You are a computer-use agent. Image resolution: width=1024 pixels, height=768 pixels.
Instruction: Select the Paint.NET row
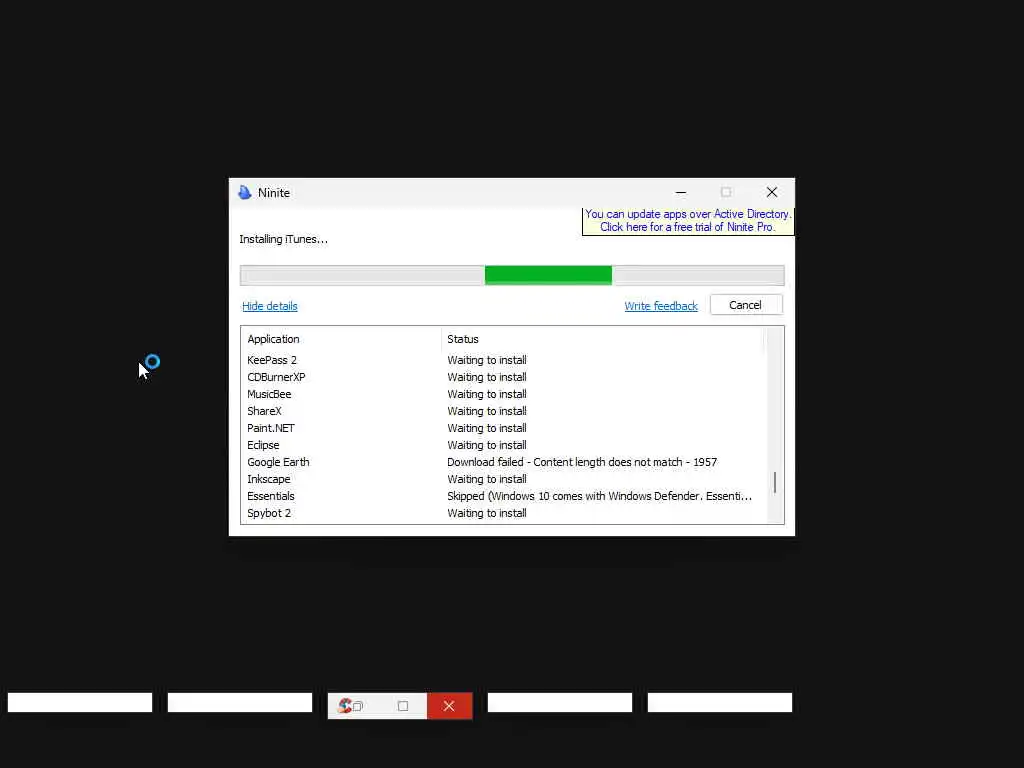(x=504, y=428)
